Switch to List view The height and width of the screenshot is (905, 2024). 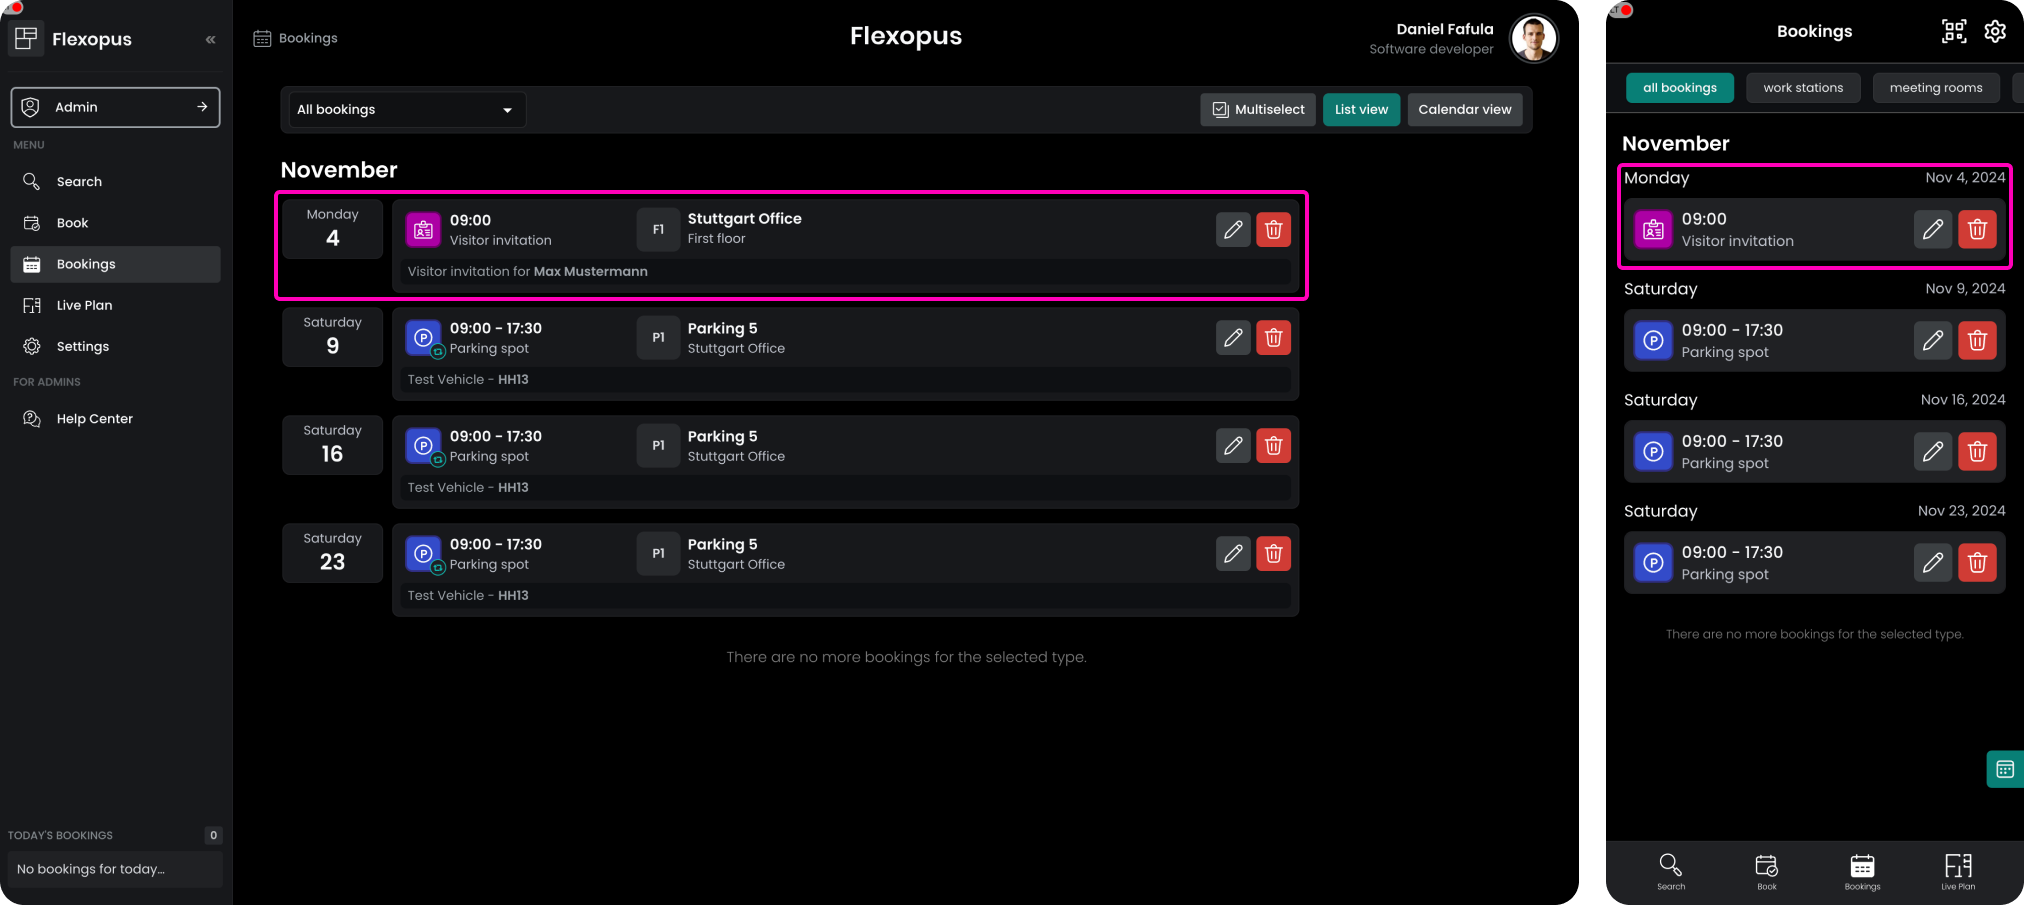point(1361,110)
